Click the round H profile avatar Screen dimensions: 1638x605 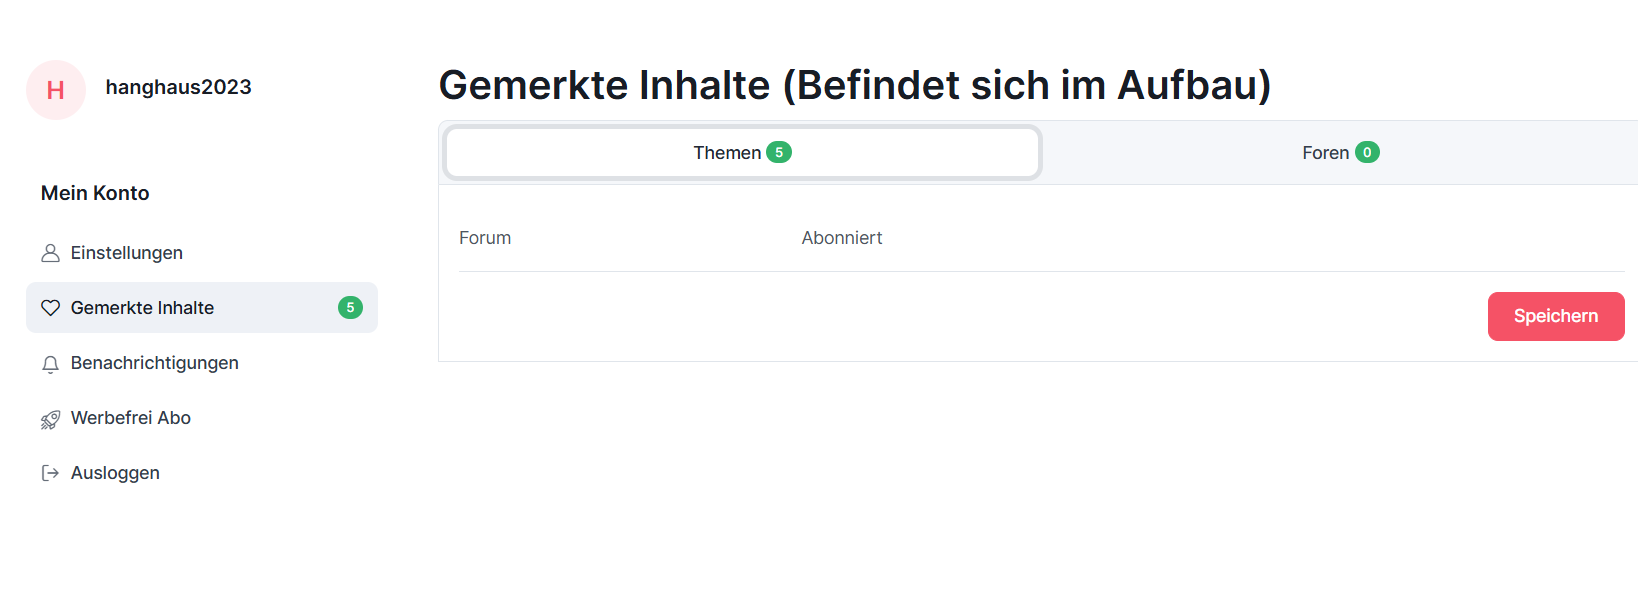coord(56,90)
